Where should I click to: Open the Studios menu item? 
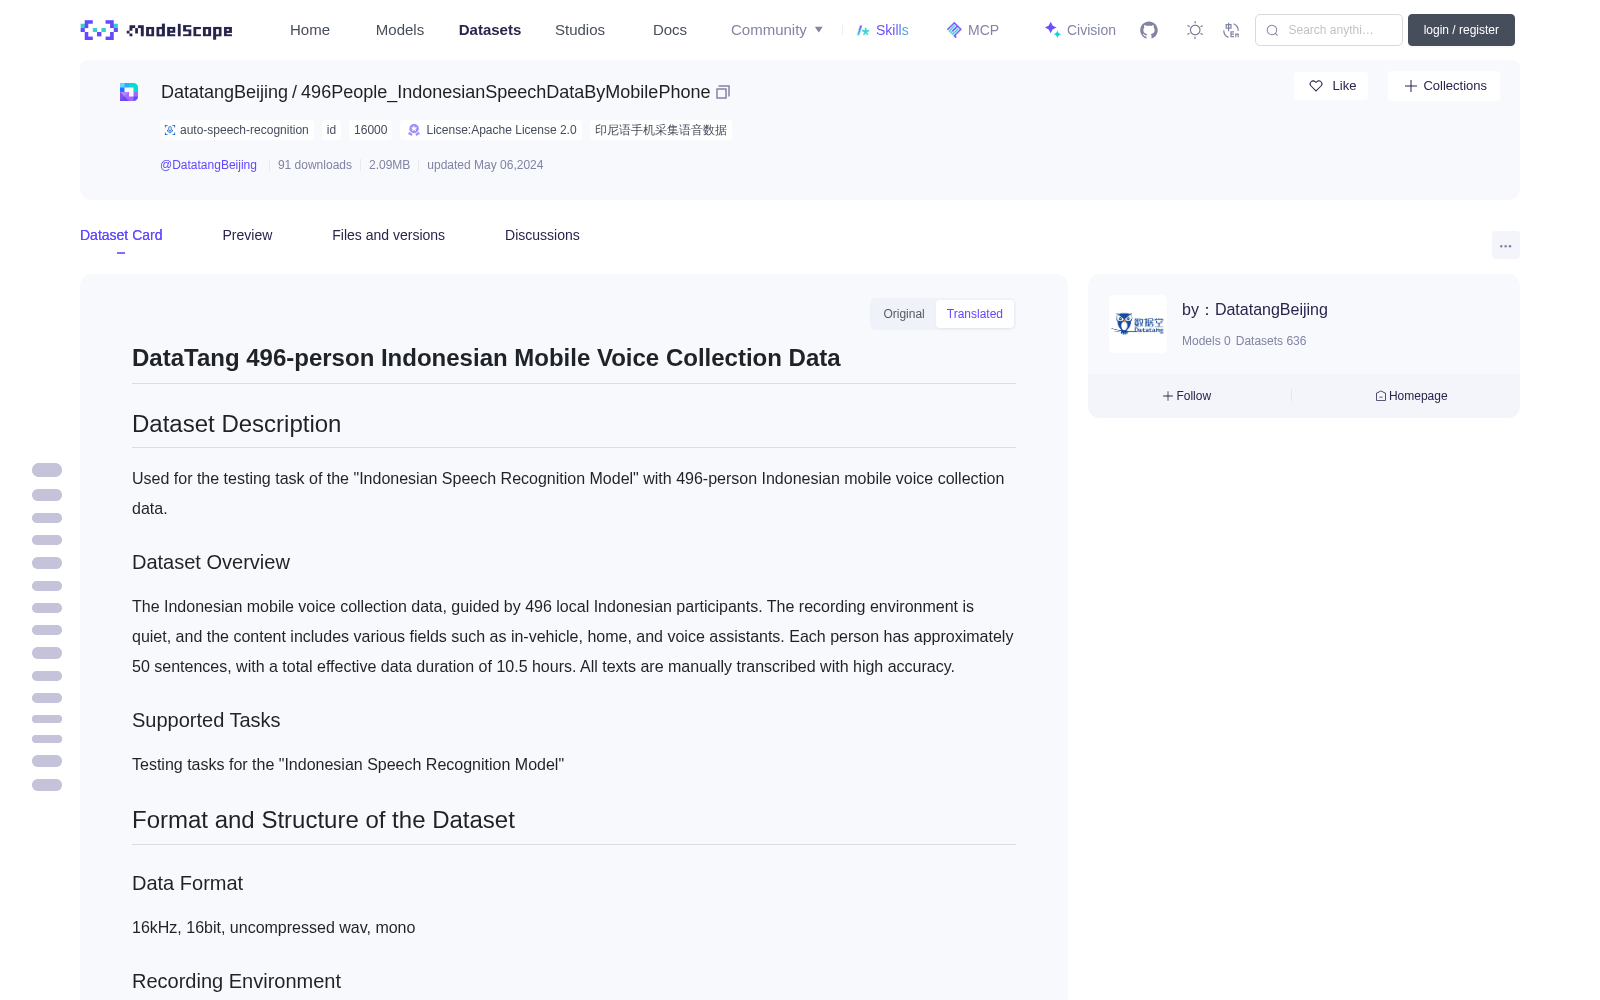click(580, 30)
